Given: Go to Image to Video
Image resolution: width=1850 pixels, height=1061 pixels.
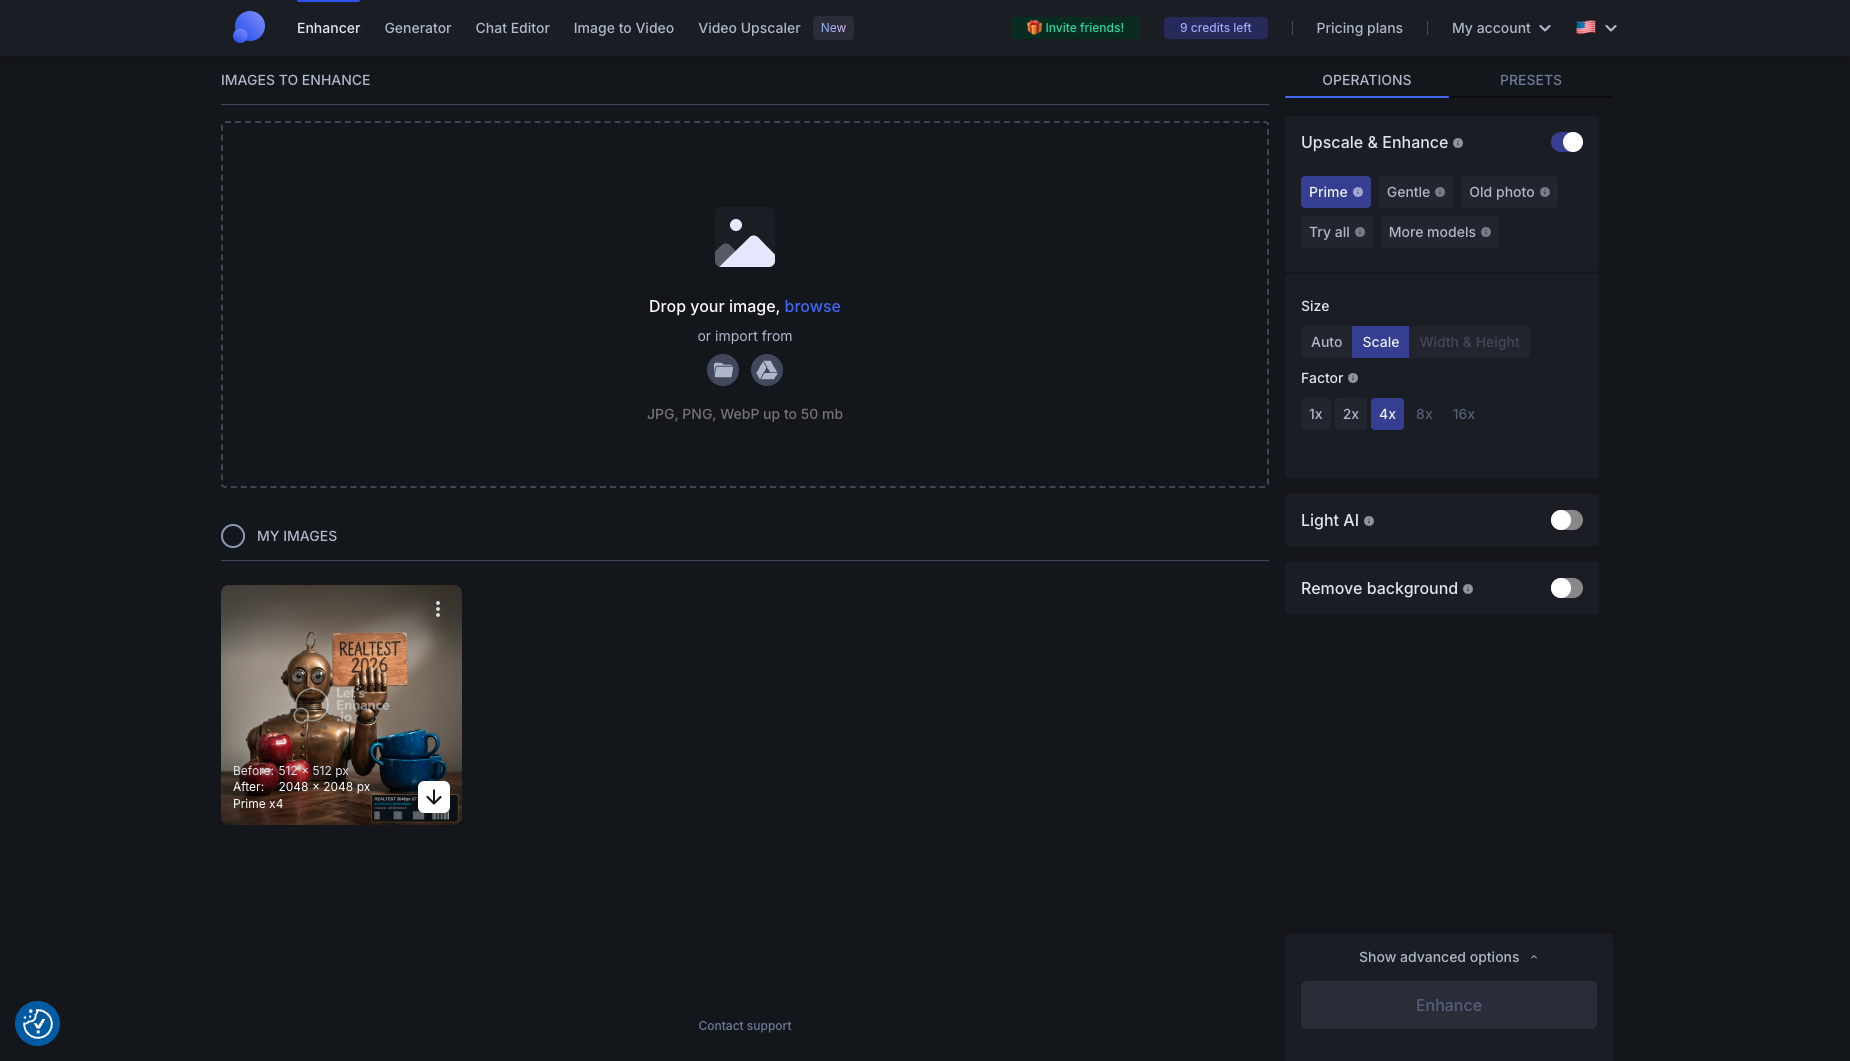Looking at the screenshot, I should click(624, 28).
